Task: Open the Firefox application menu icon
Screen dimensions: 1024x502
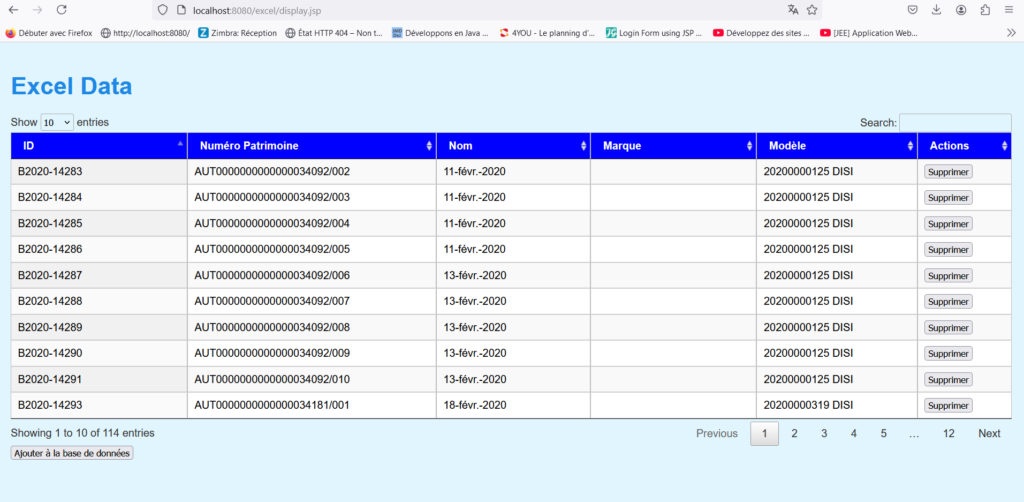Action: tap(1010, 9)
